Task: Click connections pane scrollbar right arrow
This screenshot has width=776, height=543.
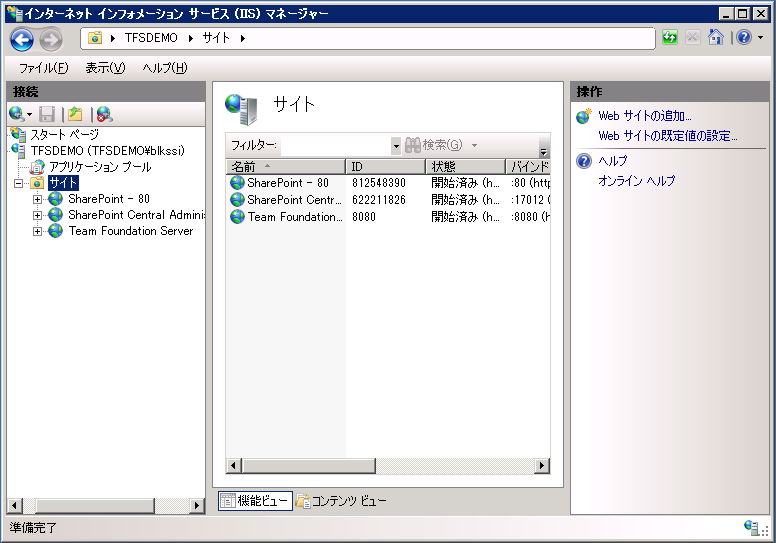Action: 197,505
